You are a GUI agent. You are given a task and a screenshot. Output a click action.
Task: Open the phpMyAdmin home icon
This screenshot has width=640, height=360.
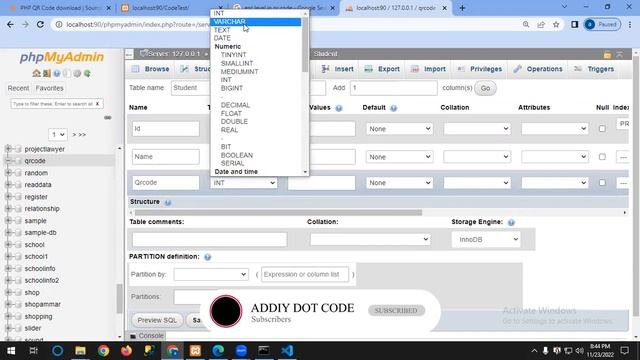(x=36, y=73)
